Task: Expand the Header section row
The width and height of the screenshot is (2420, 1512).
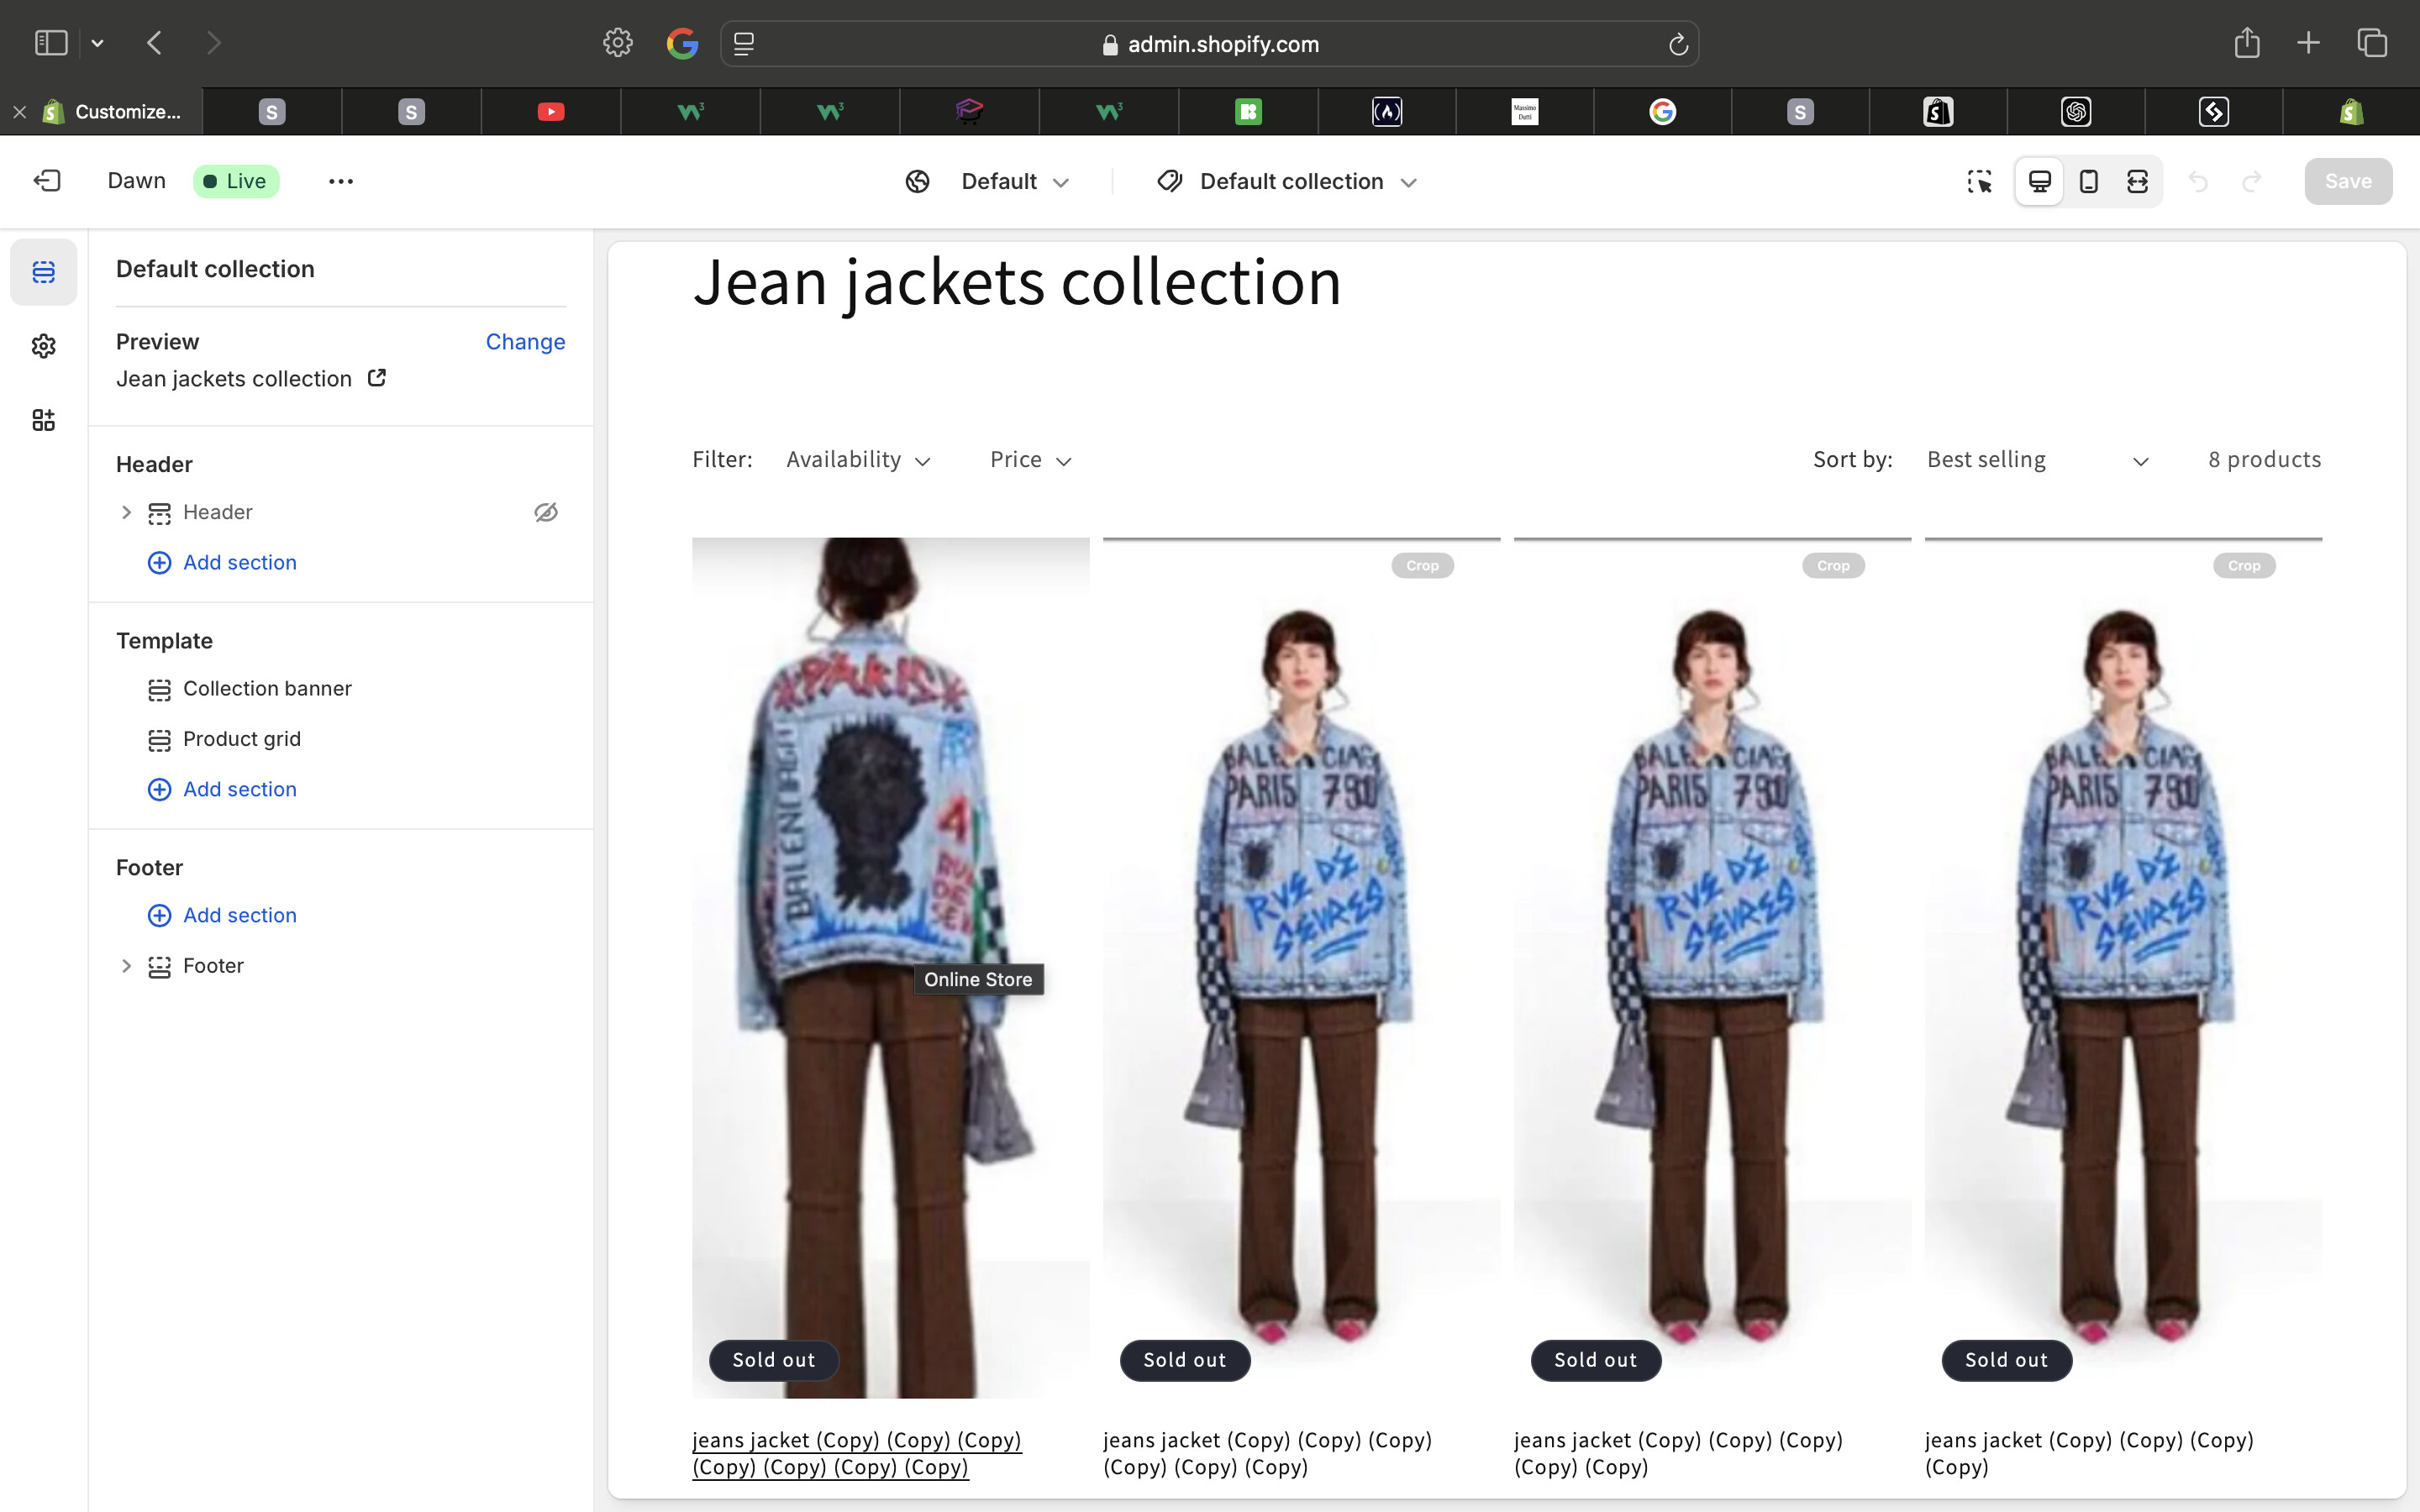Action: click(126, 512)
